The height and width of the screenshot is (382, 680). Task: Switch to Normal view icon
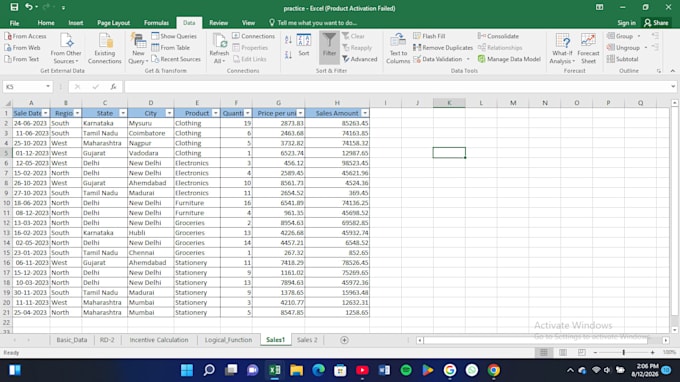[x=543, y=353]
